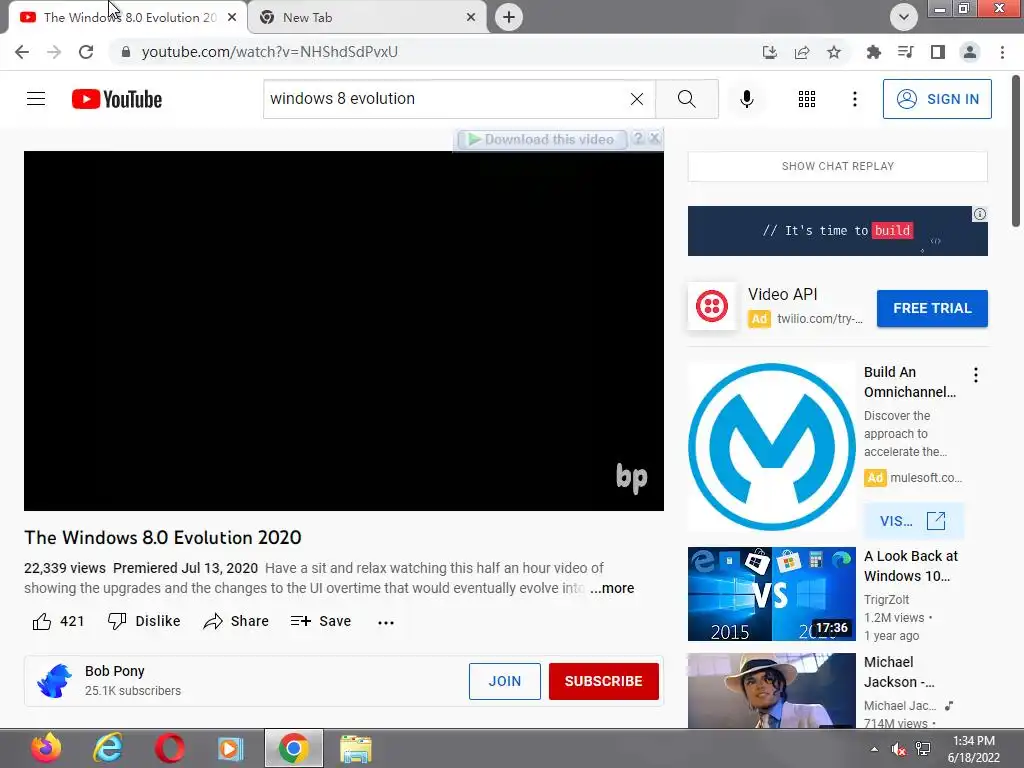Viewport: 1024px width, 768px height.
Task: Share the video
Action: (236, 621)
